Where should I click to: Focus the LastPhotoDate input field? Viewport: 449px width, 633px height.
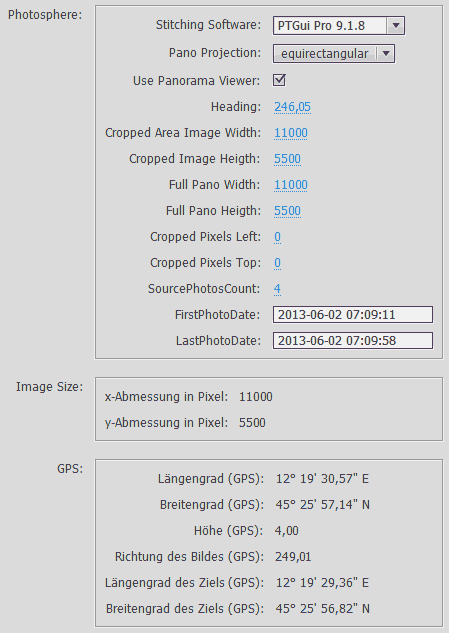353,340
